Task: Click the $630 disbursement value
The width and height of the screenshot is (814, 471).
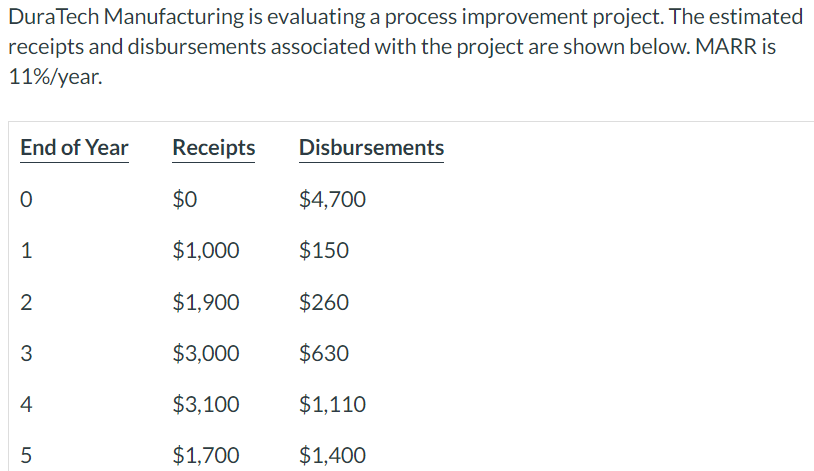Action: [324, 353]
